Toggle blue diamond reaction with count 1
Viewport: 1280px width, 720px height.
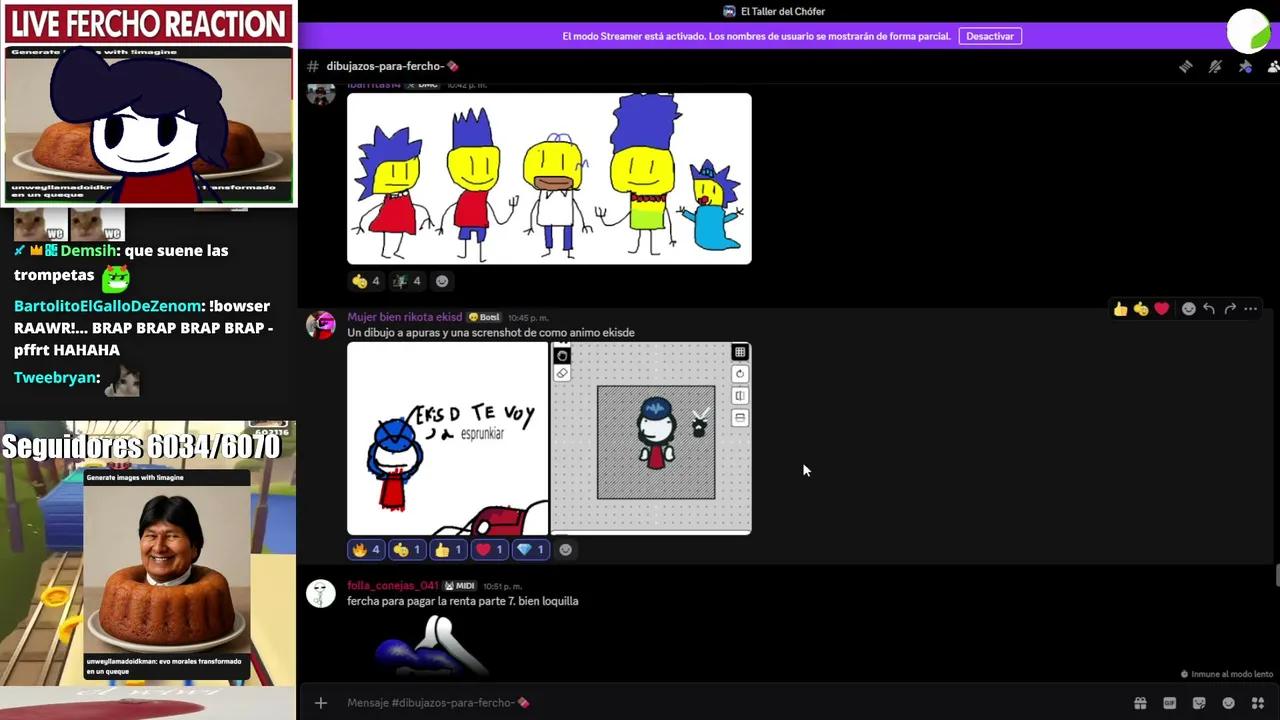pos(530,549)
